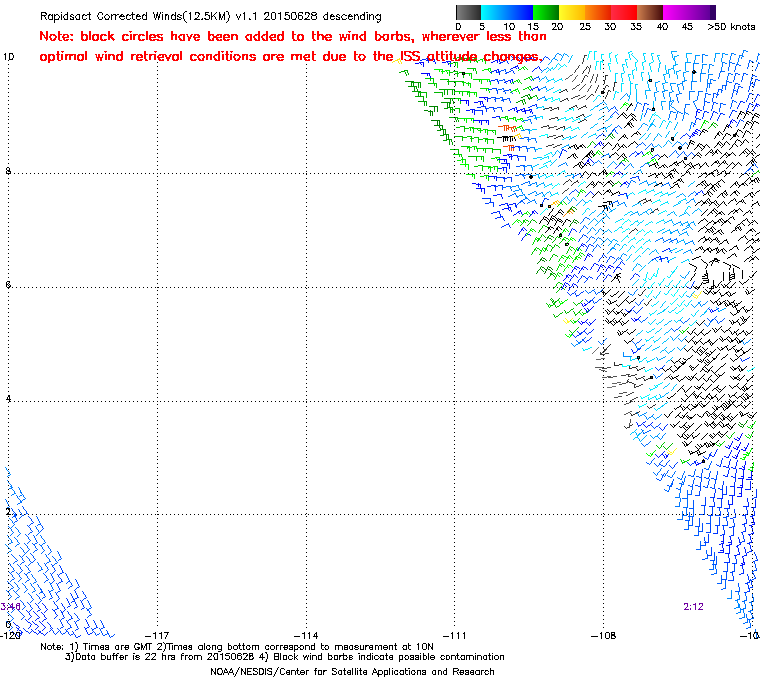Screen dimensions: 760x688
Task: Select the legend's '20' knots label
Action: tap(557, 27)
